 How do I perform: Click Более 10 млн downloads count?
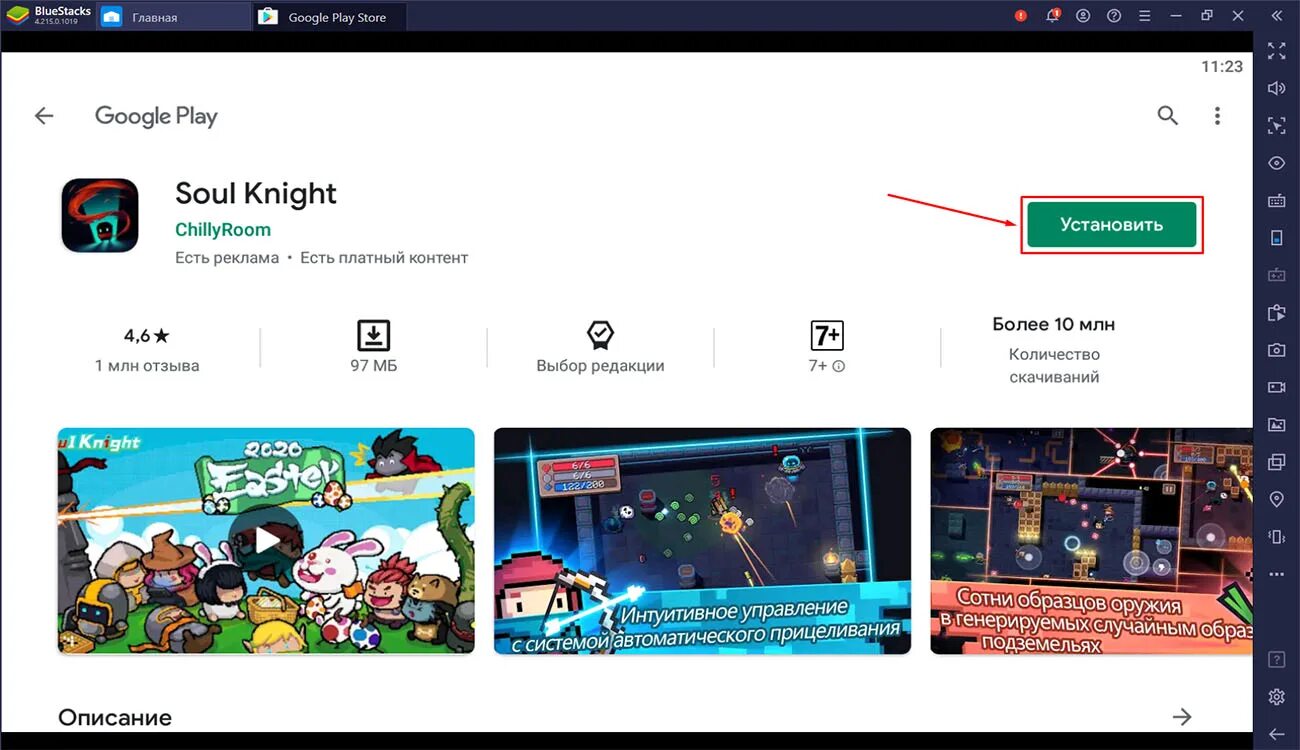pyautogui.click(x=1054, y=324)
